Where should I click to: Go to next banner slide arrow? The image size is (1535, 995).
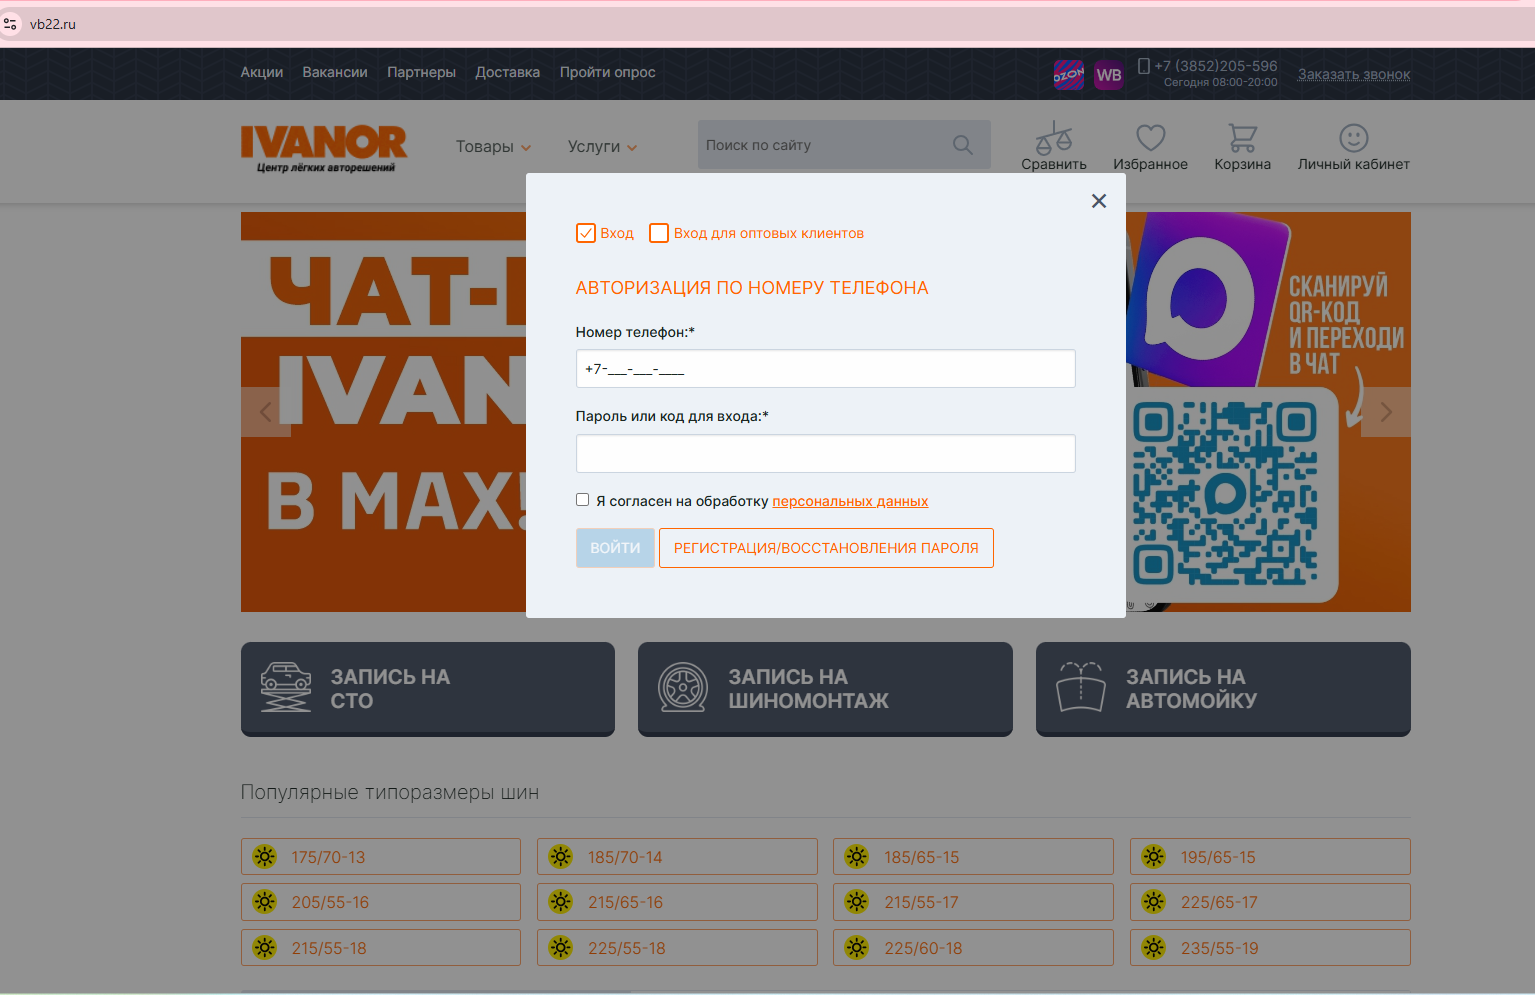(x=1385, y=412)
